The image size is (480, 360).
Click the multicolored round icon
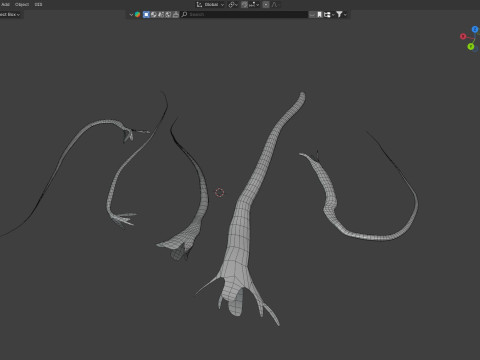[x=137, y=14]
